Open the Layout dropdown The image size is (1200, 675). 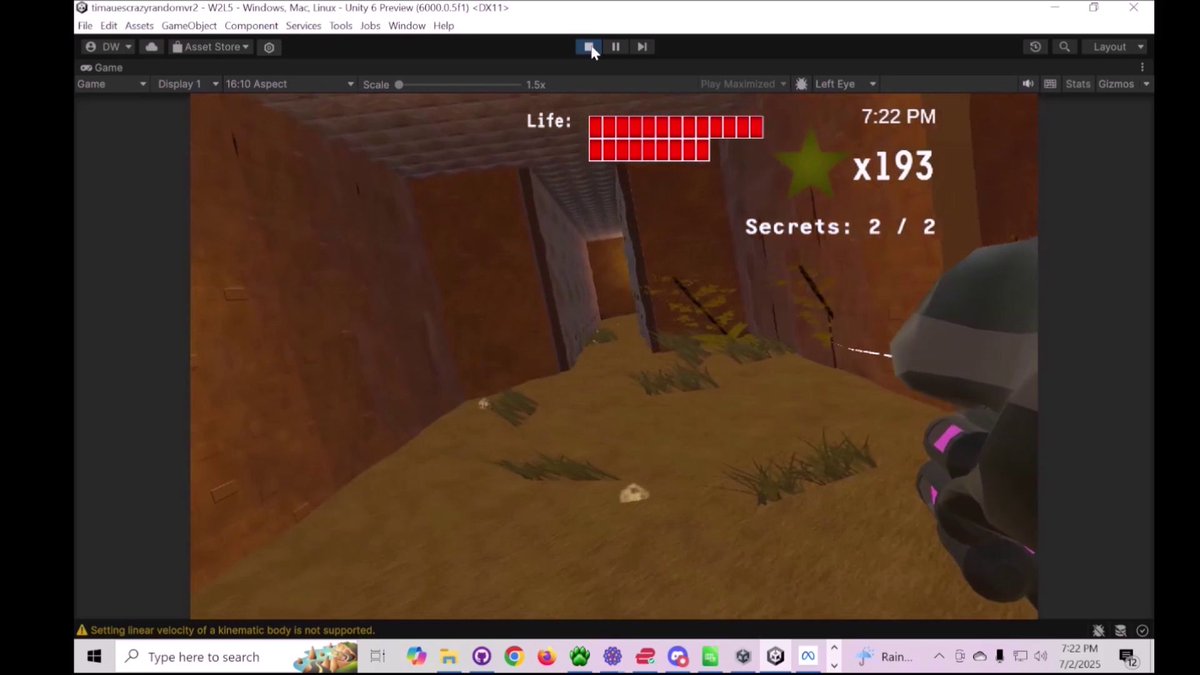(x=1114, y=46)
